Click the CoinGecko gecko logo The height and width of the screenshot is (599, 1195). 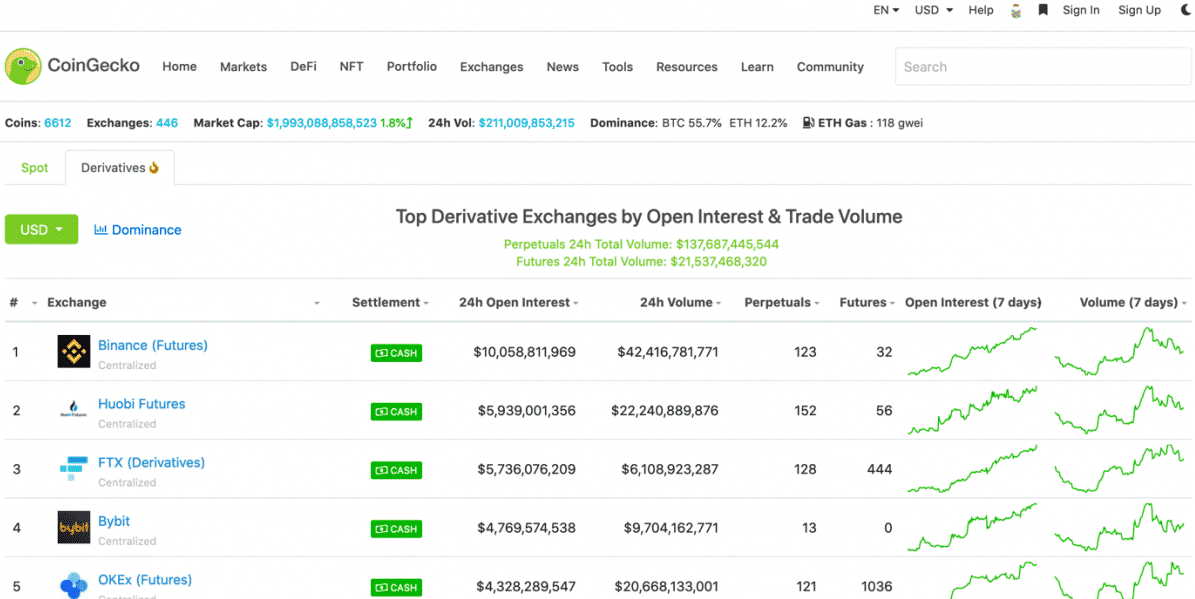(x=23, y=67)
